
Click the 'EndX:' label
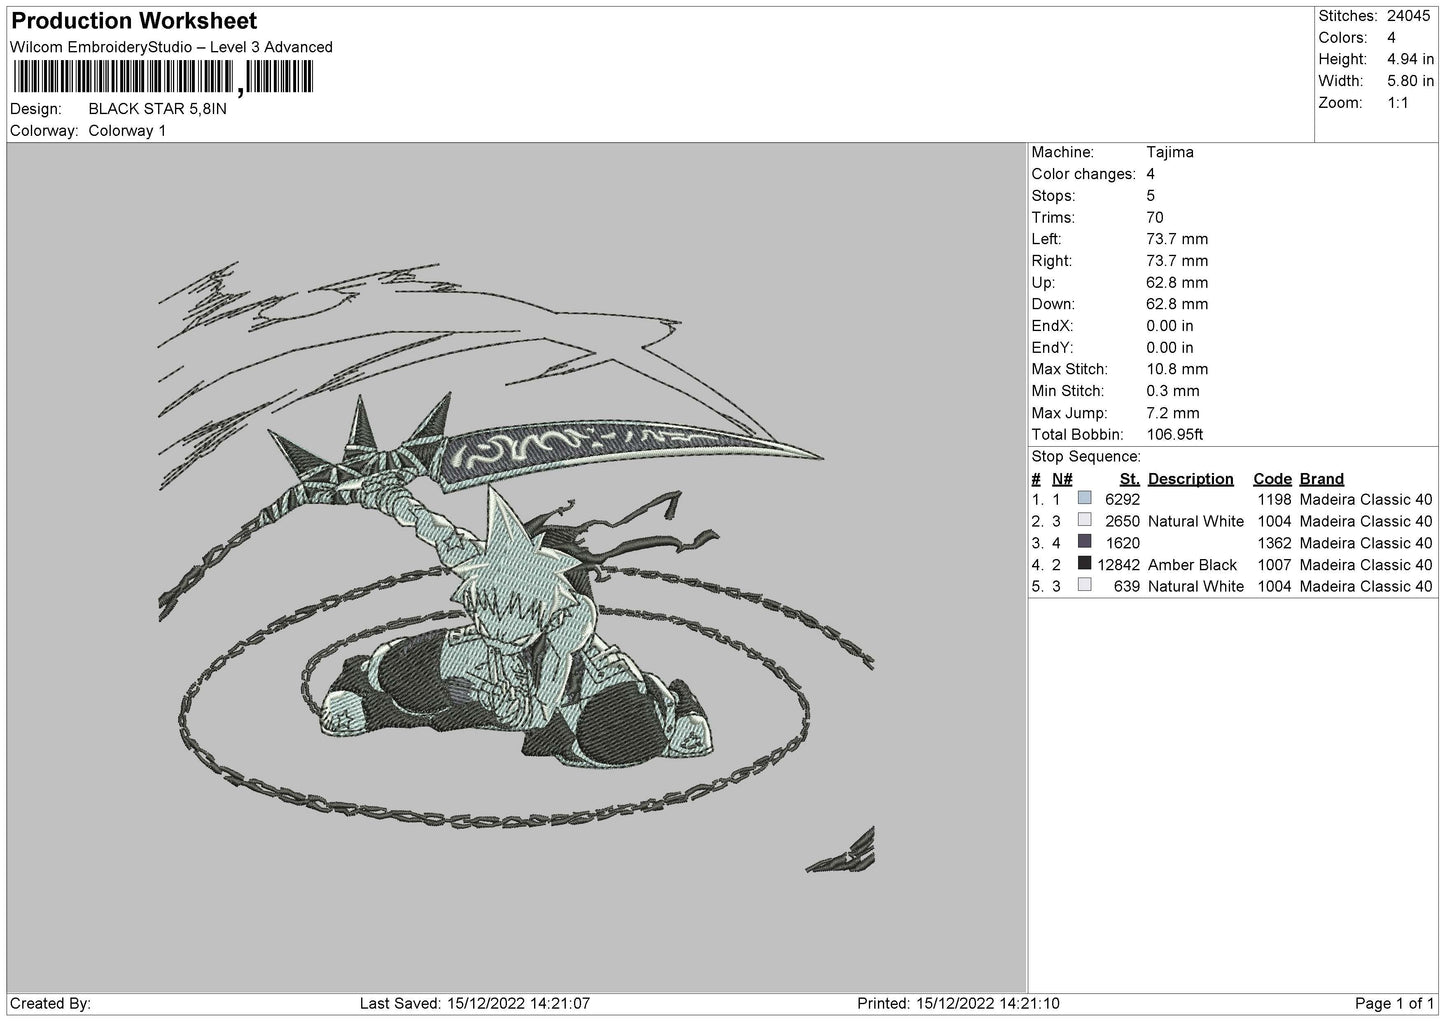click(x=1052, y=326)
